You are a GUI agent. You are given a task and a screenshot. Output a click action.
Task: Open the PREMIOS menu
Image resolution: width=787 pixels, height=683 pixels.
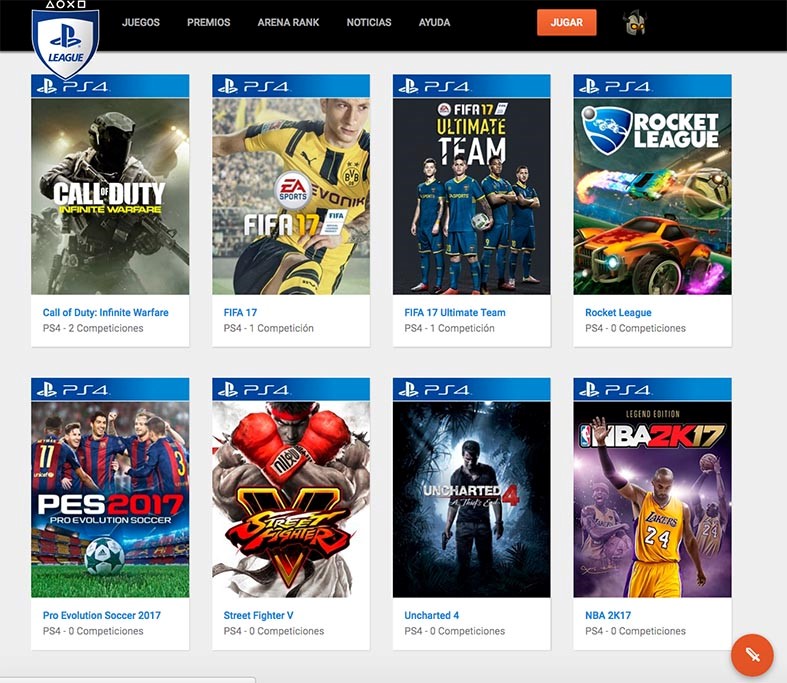[x=208, y=23]
